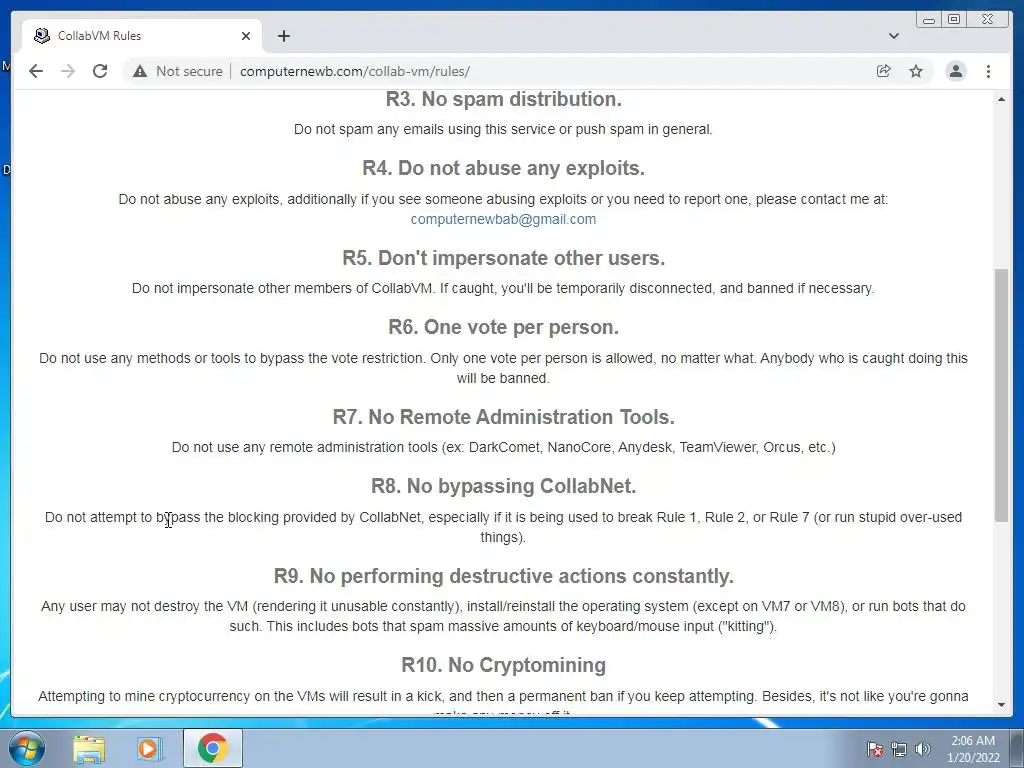The width and height of the screenshot is (1024, 768).
Task: Open the volume speaker tray icon
Action: tap(922, 749)
